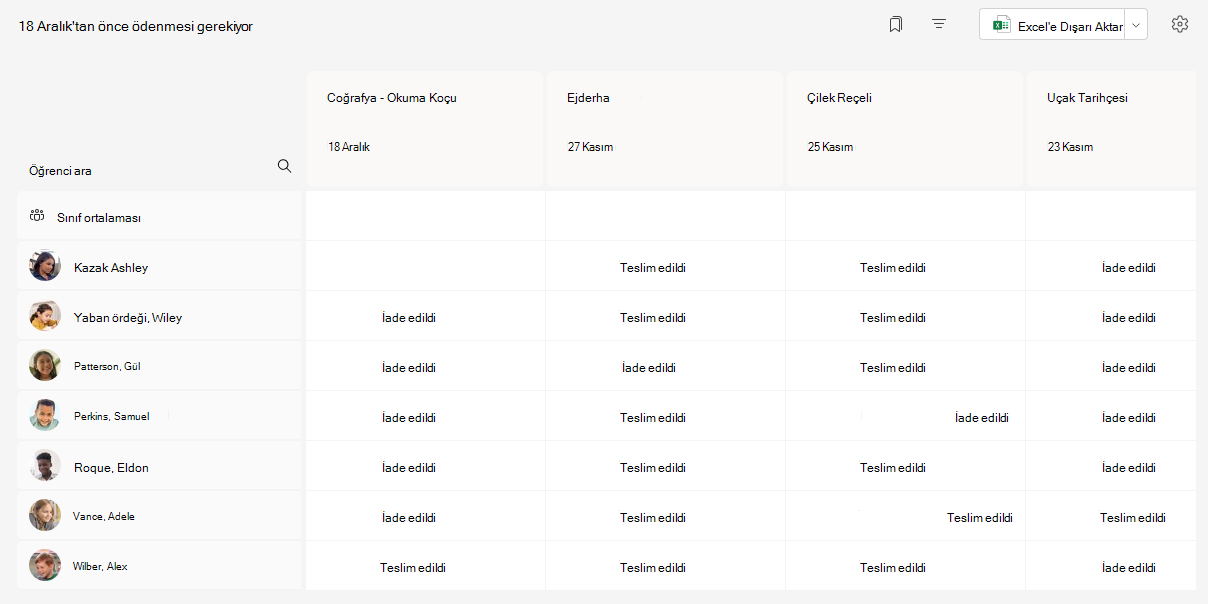Open the settings gear icon
1208x604 pixels.
pos(1180,24)
